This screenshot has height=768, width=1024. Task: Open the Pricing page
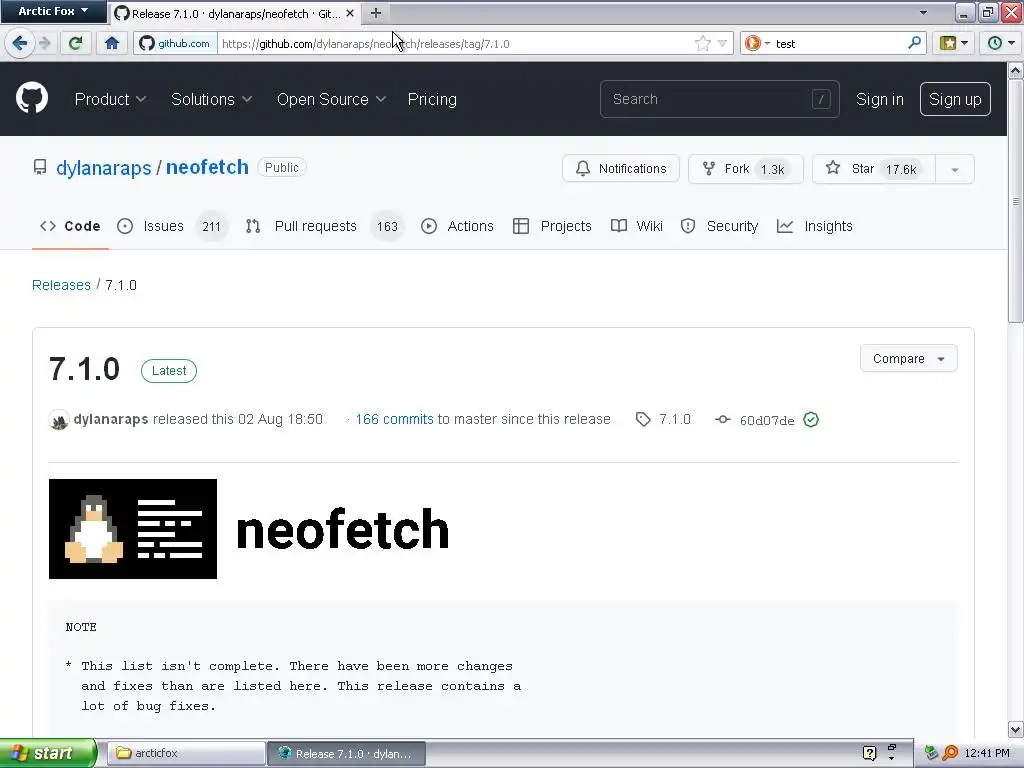[x=432, y=99]
